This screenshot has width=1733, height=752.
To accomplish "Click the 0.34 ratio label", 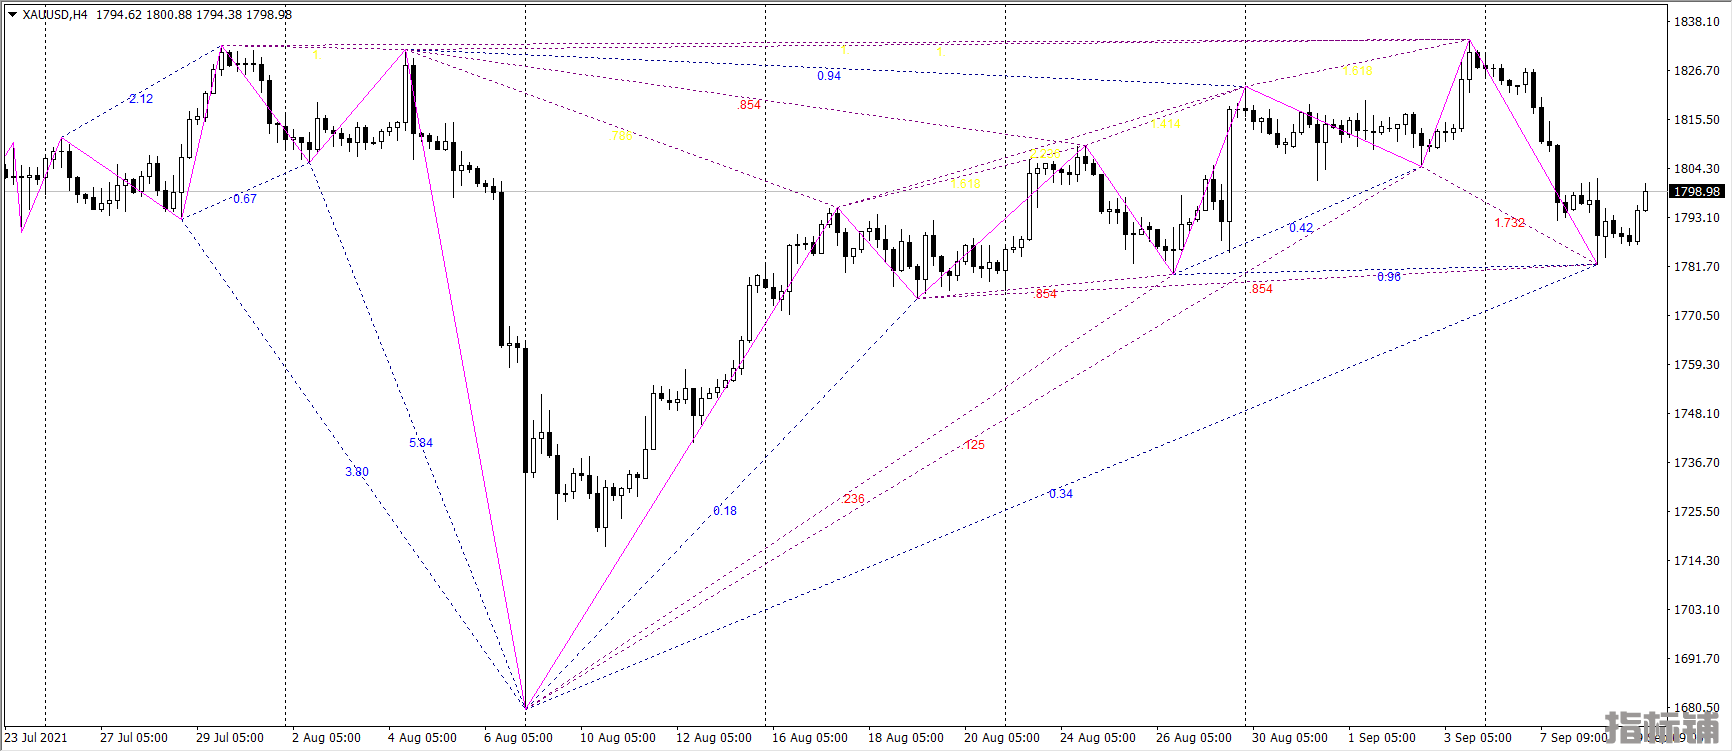I will point(1061,494).
